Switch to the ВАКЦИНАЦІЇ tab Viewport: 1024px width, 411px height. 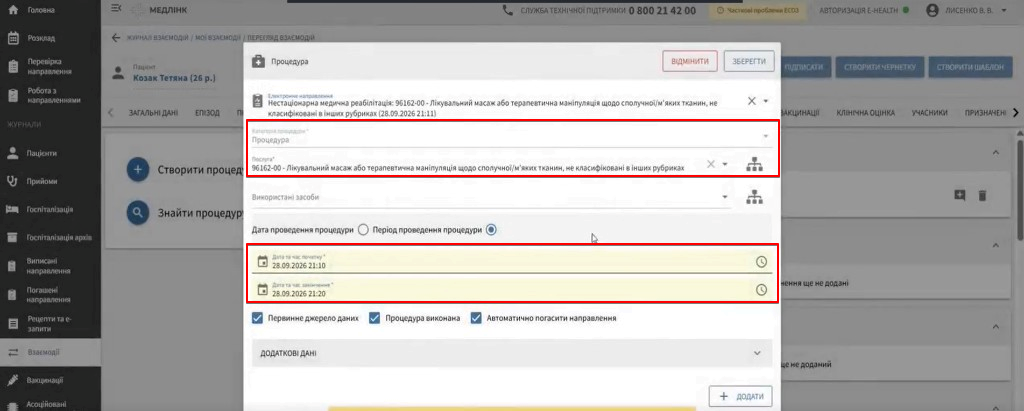point(800,113)
